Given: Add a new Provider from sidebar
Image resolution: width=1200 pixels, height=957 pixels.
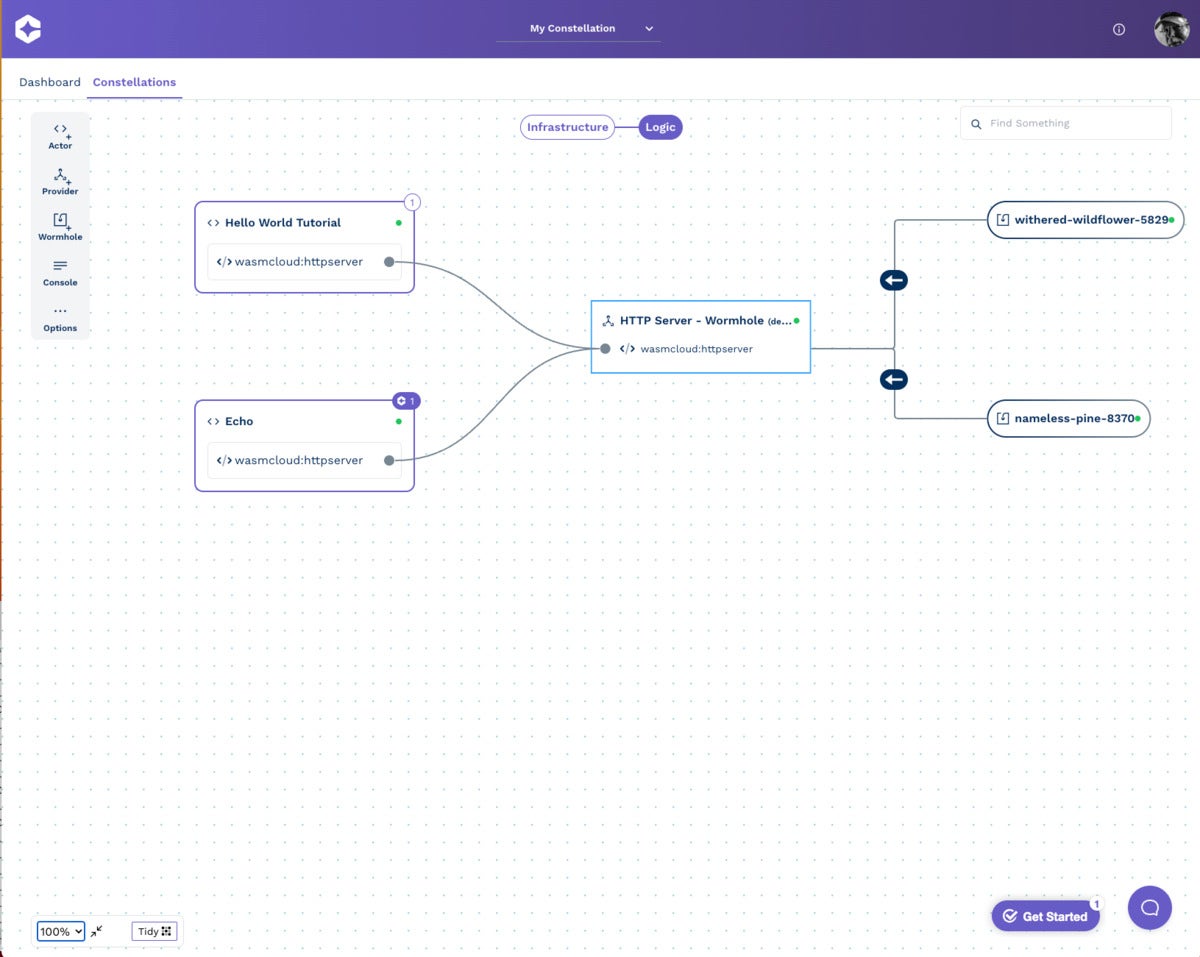Looking at the screenshot, I should click(x=60, y=181).
